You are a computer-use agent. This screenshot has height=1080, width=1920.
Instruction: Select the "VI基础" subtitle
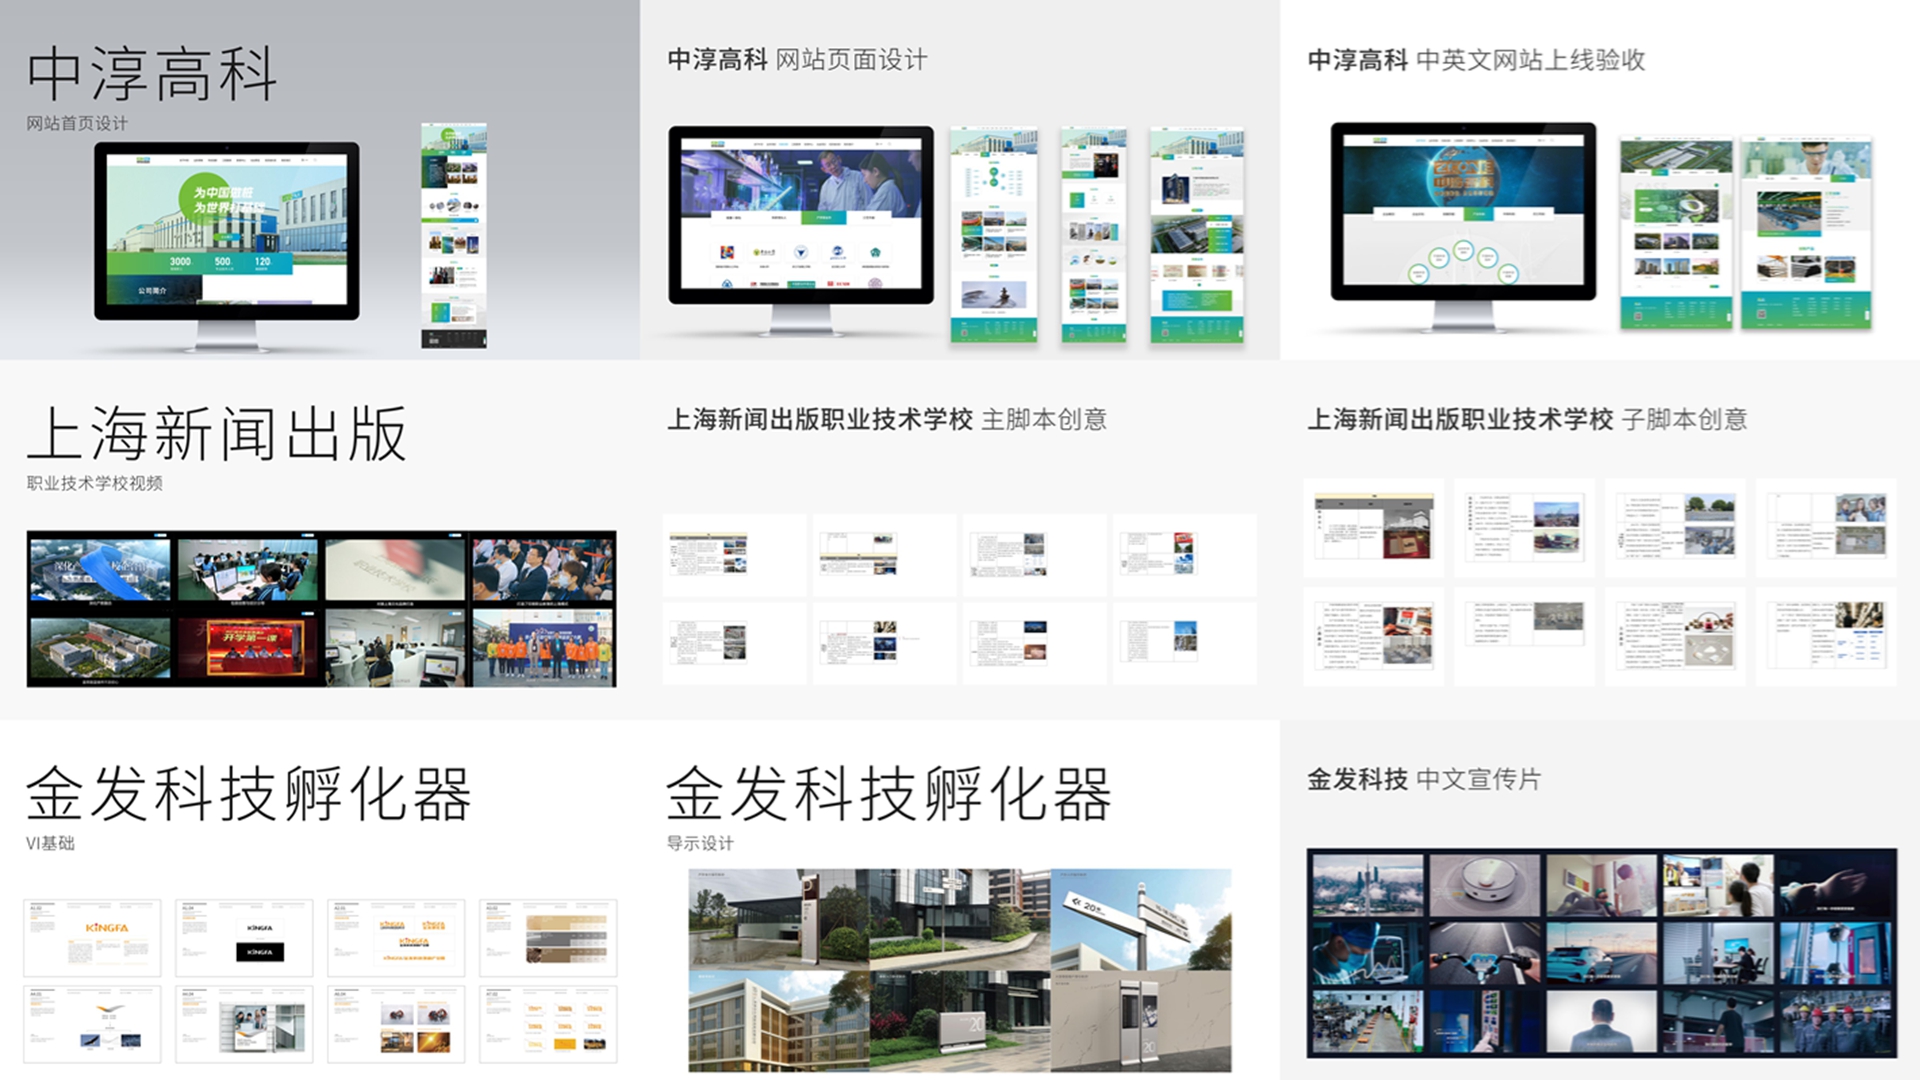[x=50, y=843]
